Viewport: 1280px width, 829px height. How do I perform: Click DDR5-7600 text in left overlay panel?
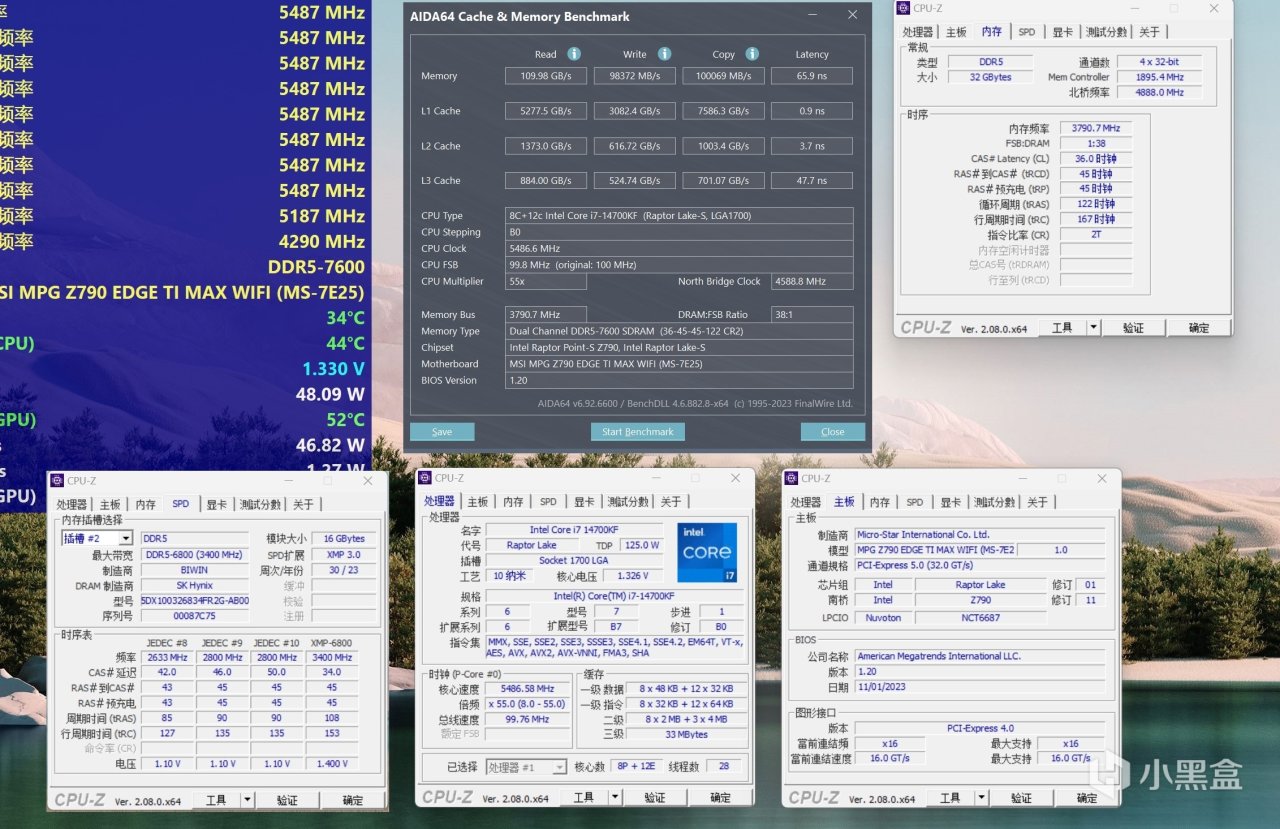(x=316, y=267)
